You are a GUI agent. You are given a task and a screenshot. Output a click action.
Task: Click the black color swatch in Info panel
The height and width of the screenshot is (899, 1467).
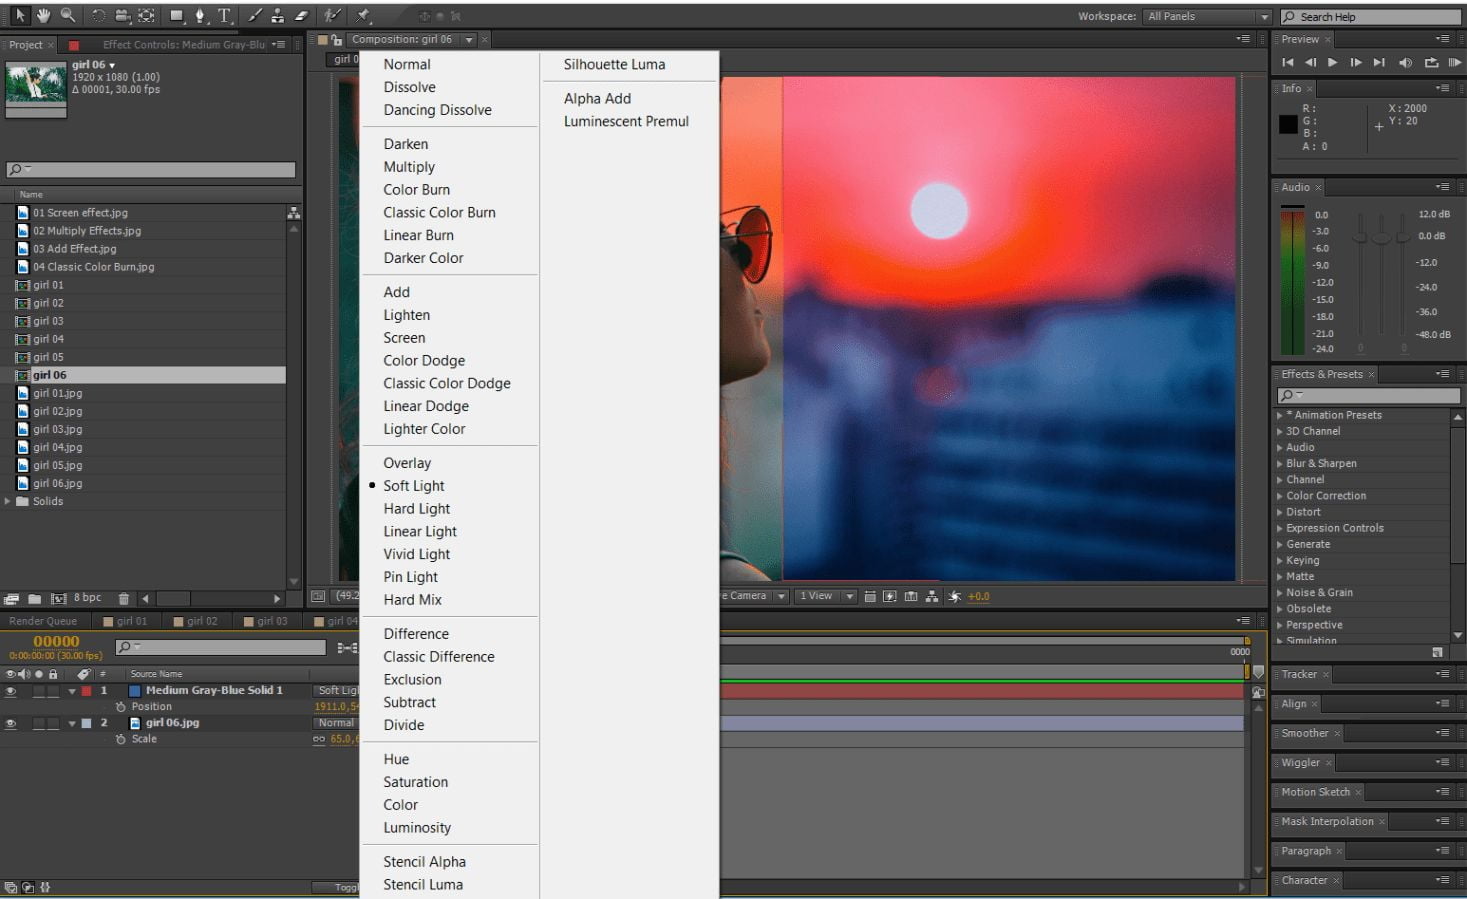1288,125
